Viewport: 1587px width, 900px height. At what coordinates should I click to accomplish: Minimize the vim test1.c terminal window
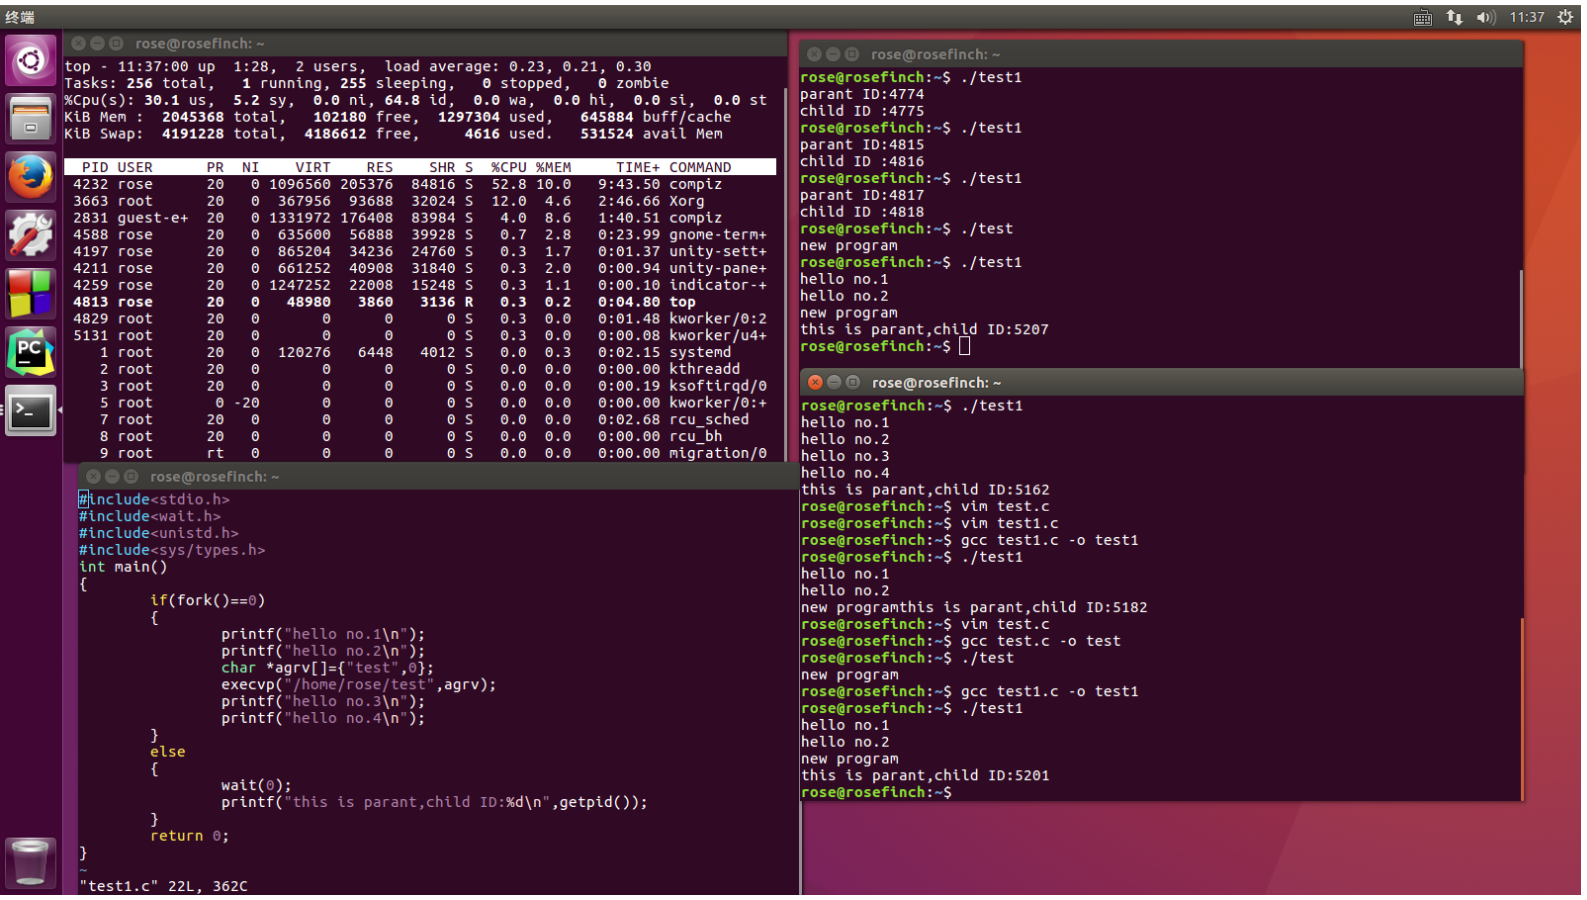(112, 477)
